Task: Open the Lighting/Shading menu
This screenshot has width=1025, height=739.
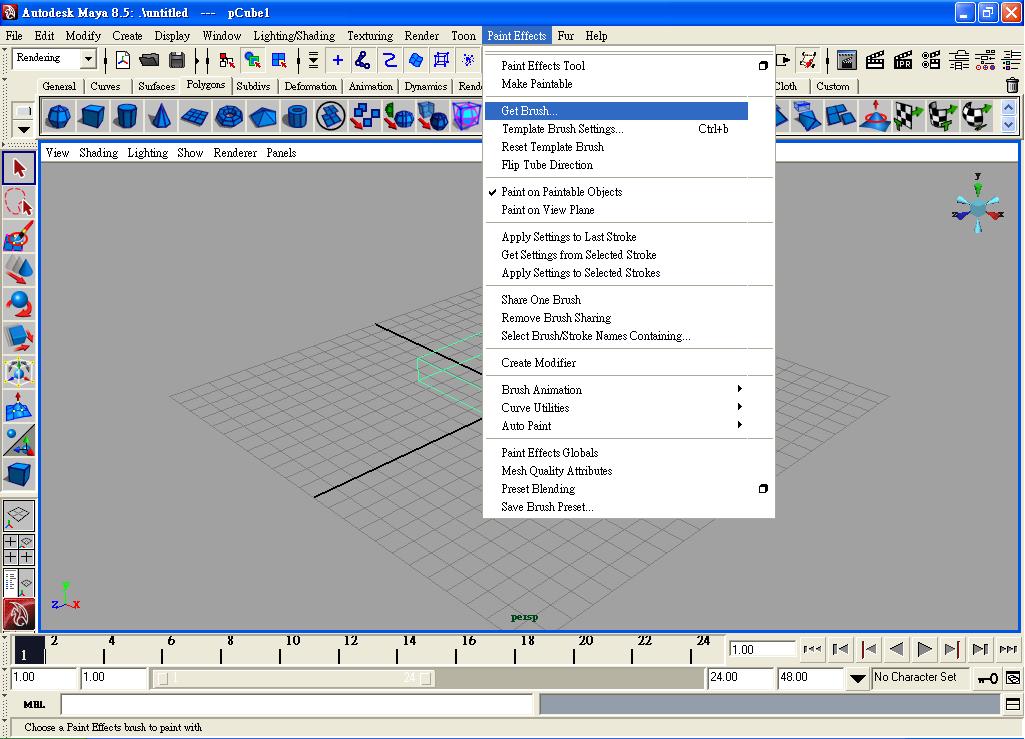Action: pyautogui.click(x=294, y=36)
